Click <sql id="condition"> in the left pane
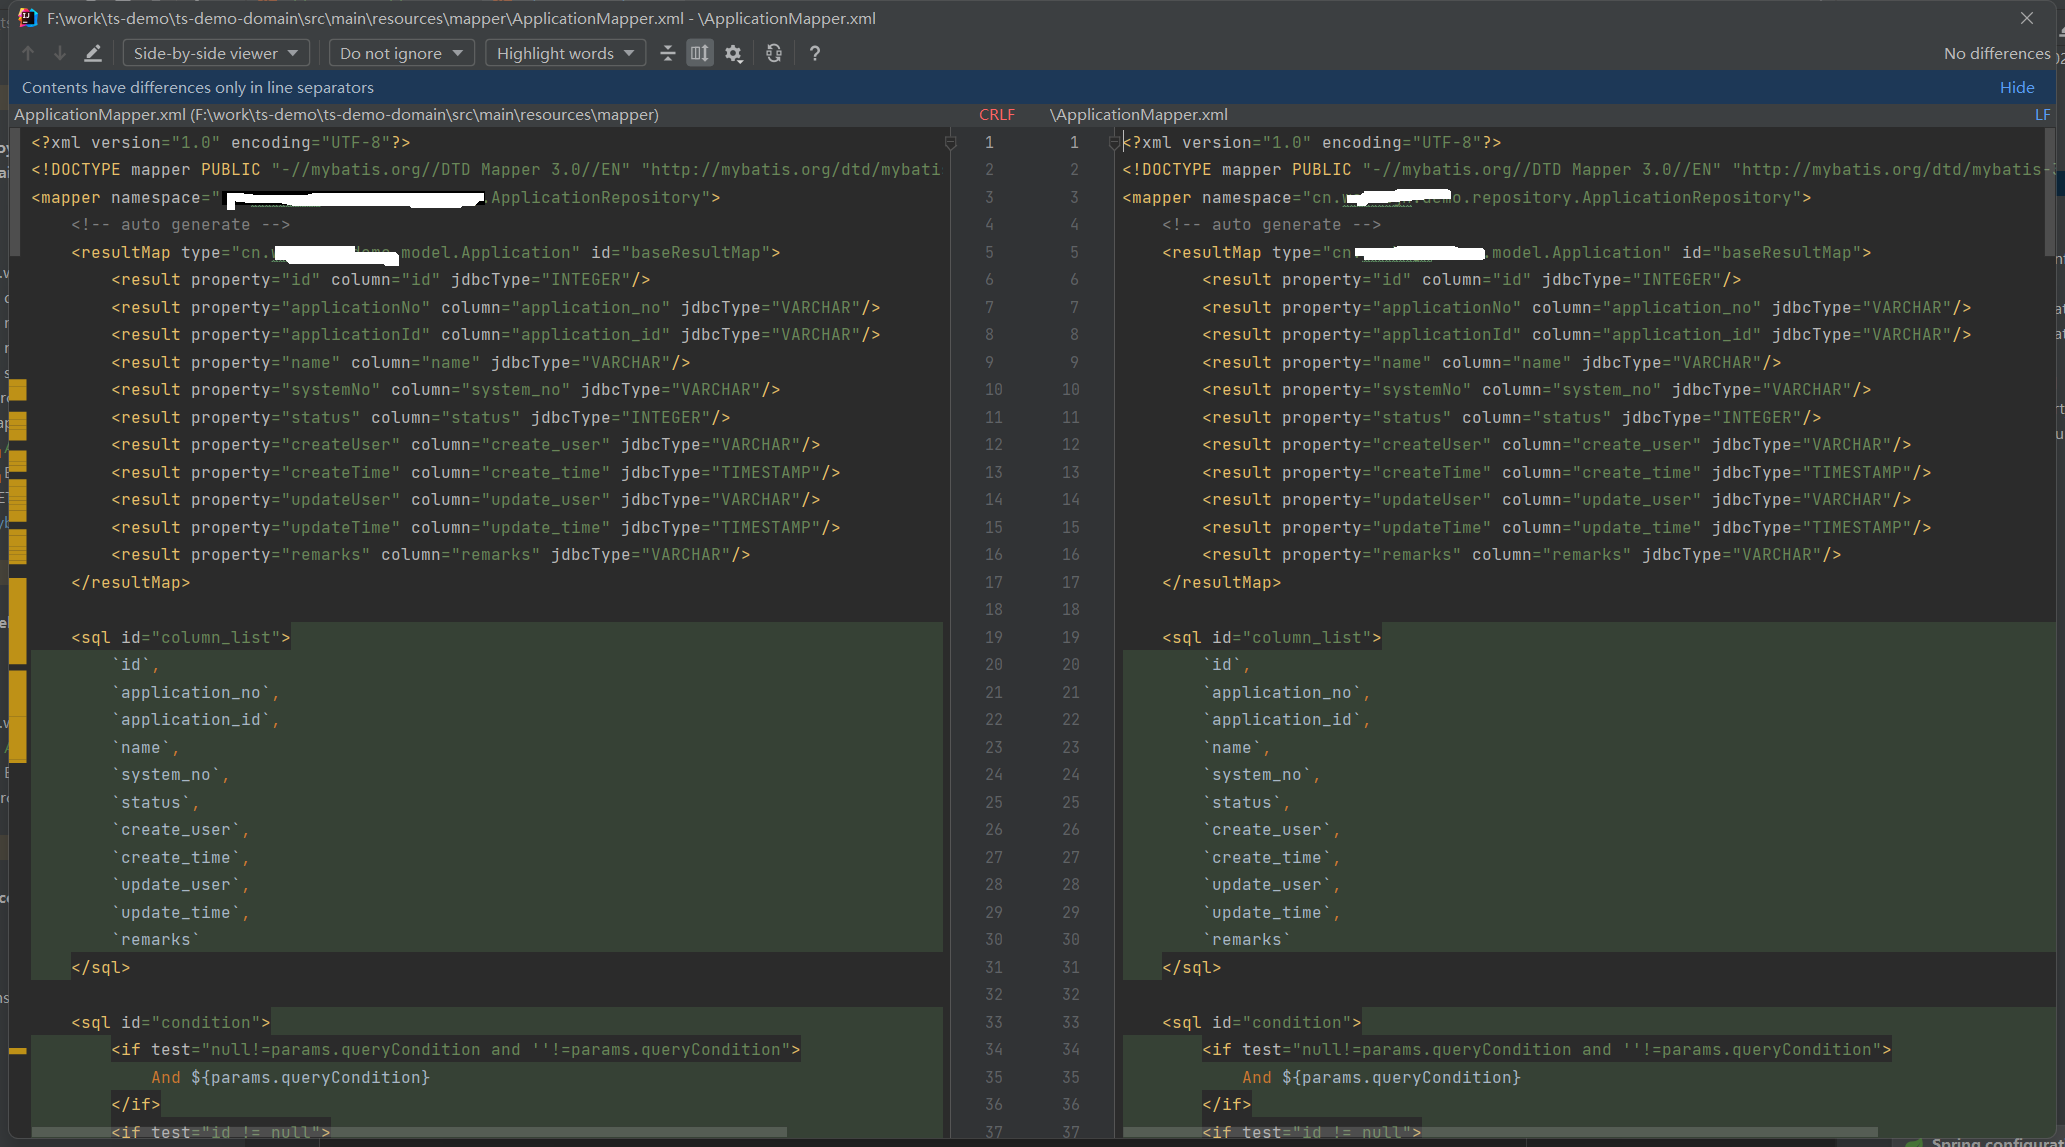 click(x=171, y=1022)
